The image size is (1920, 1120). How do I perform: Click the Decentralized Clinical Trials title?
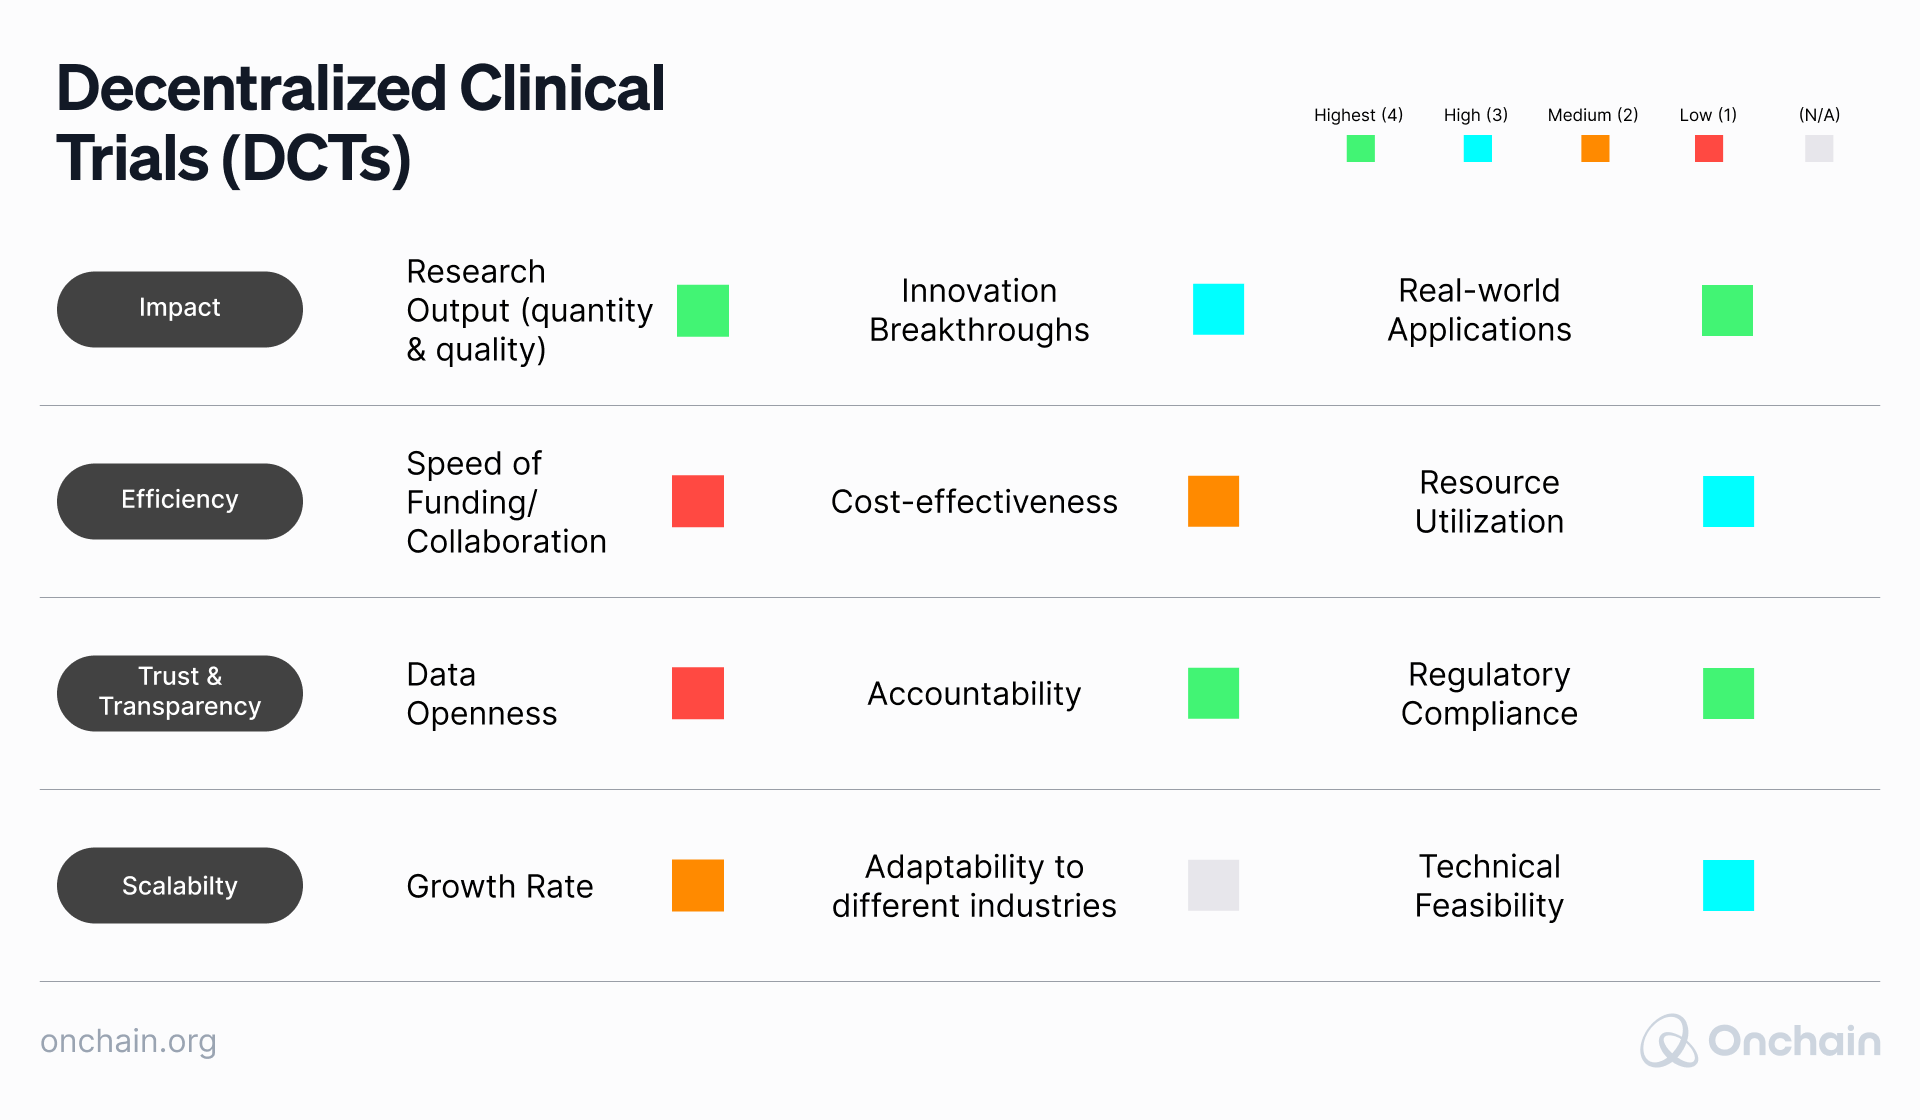coord(360,122)
